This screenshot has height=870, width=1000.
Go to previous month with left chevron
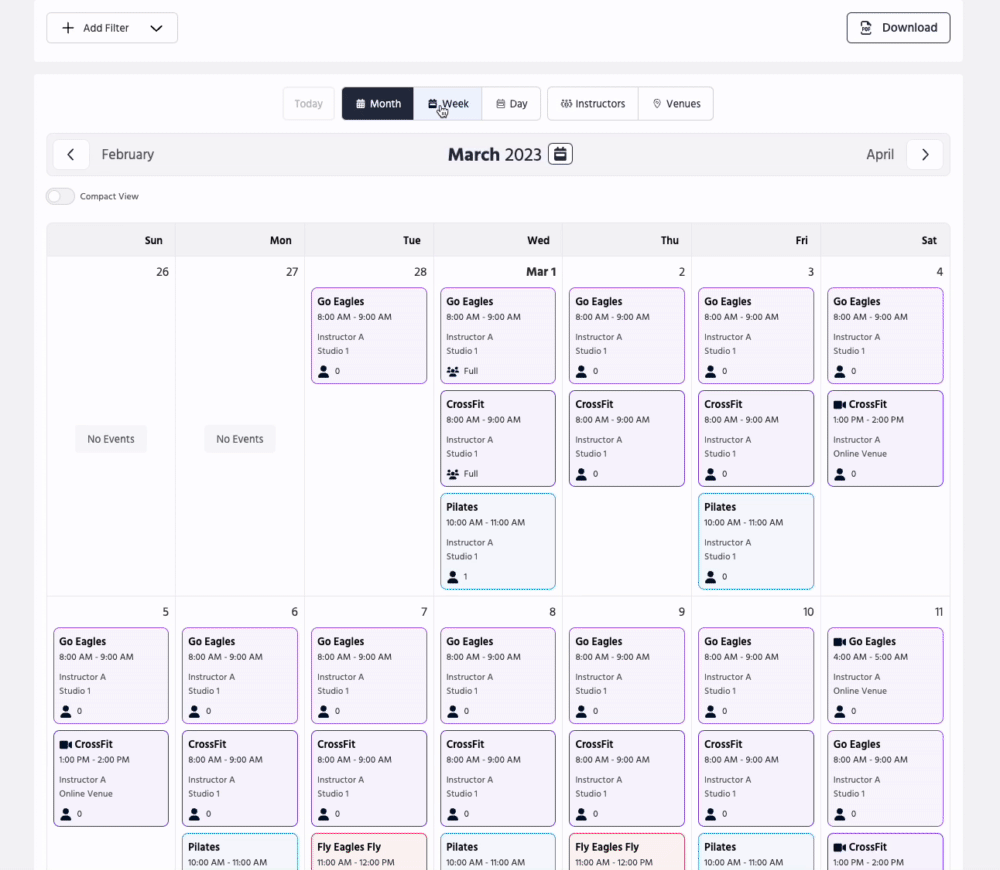pyautogui.click(x=70, y=154)
